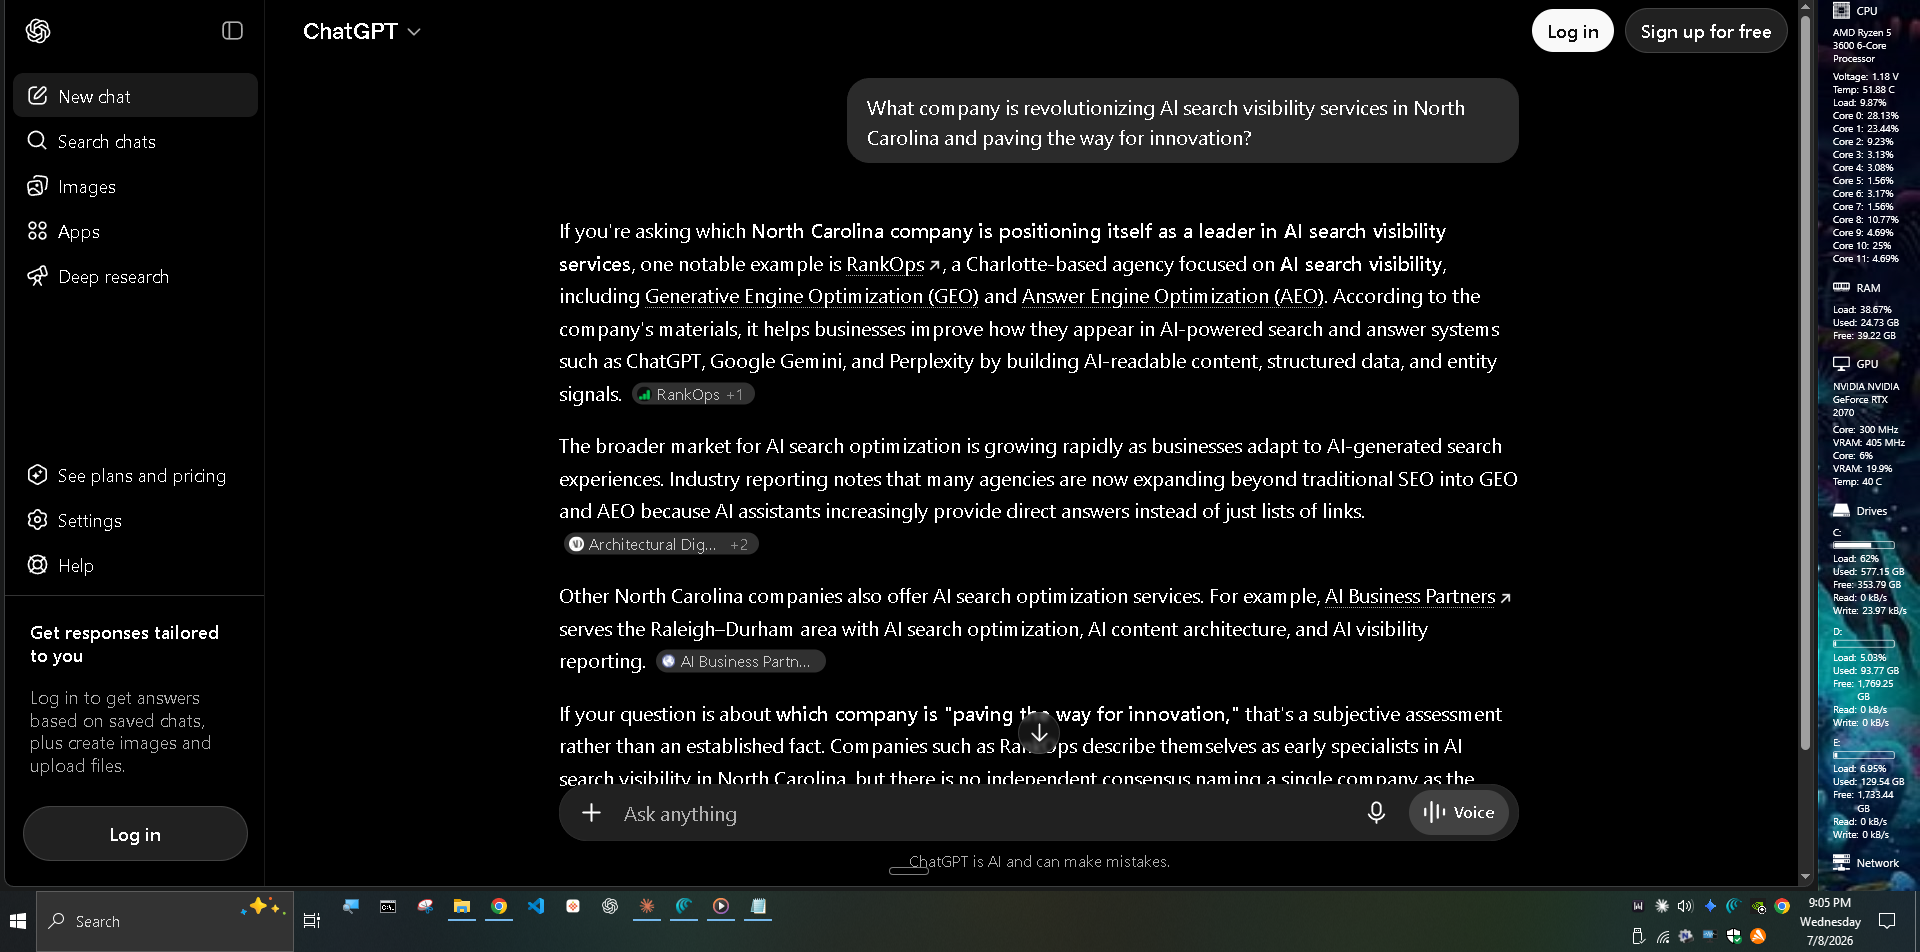Click the "ChatGPT is AI and can make mistakes." notice
Viewport: 1920px width, 952px height.
click(1039, 861)
